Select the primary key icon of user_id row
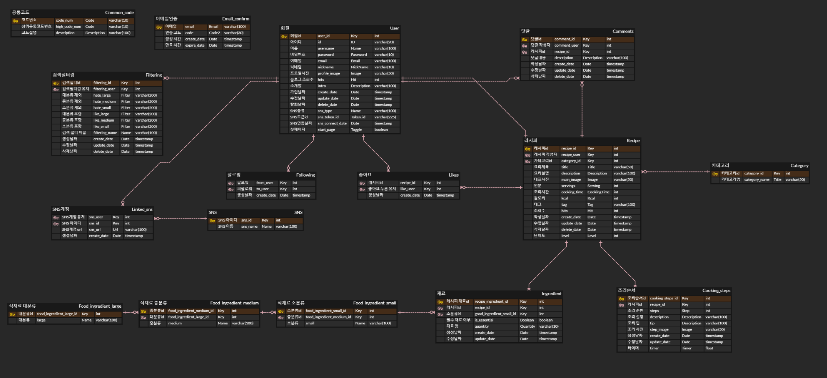The width and height of the screenshot is (827, 378). [284, 36]
